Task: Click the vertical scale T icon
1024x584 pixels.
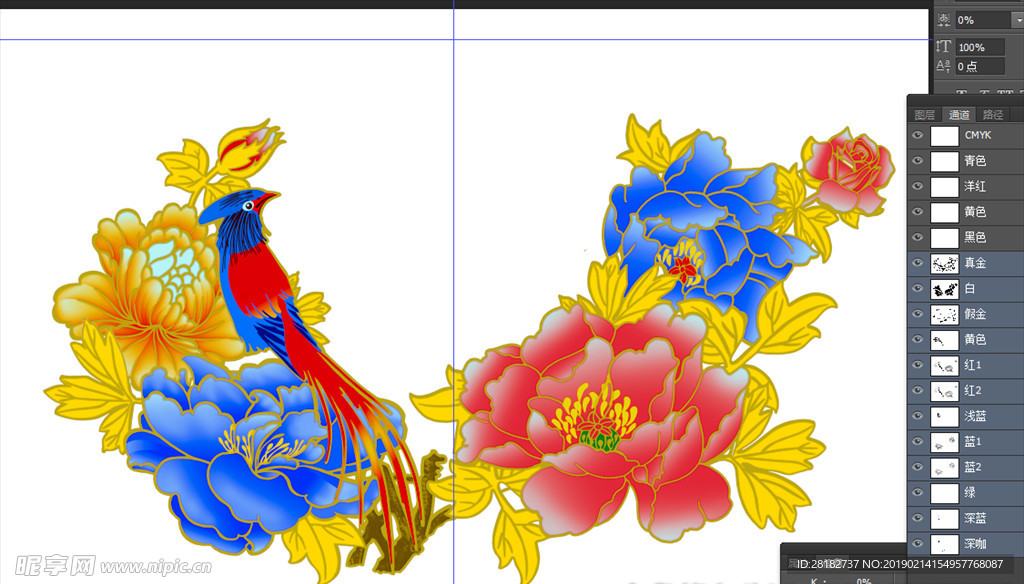Action: click(x=943, y=47)
